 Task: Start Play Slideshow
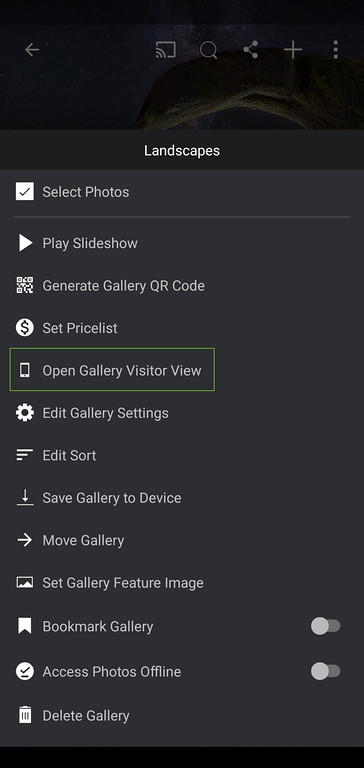(182, 243)
